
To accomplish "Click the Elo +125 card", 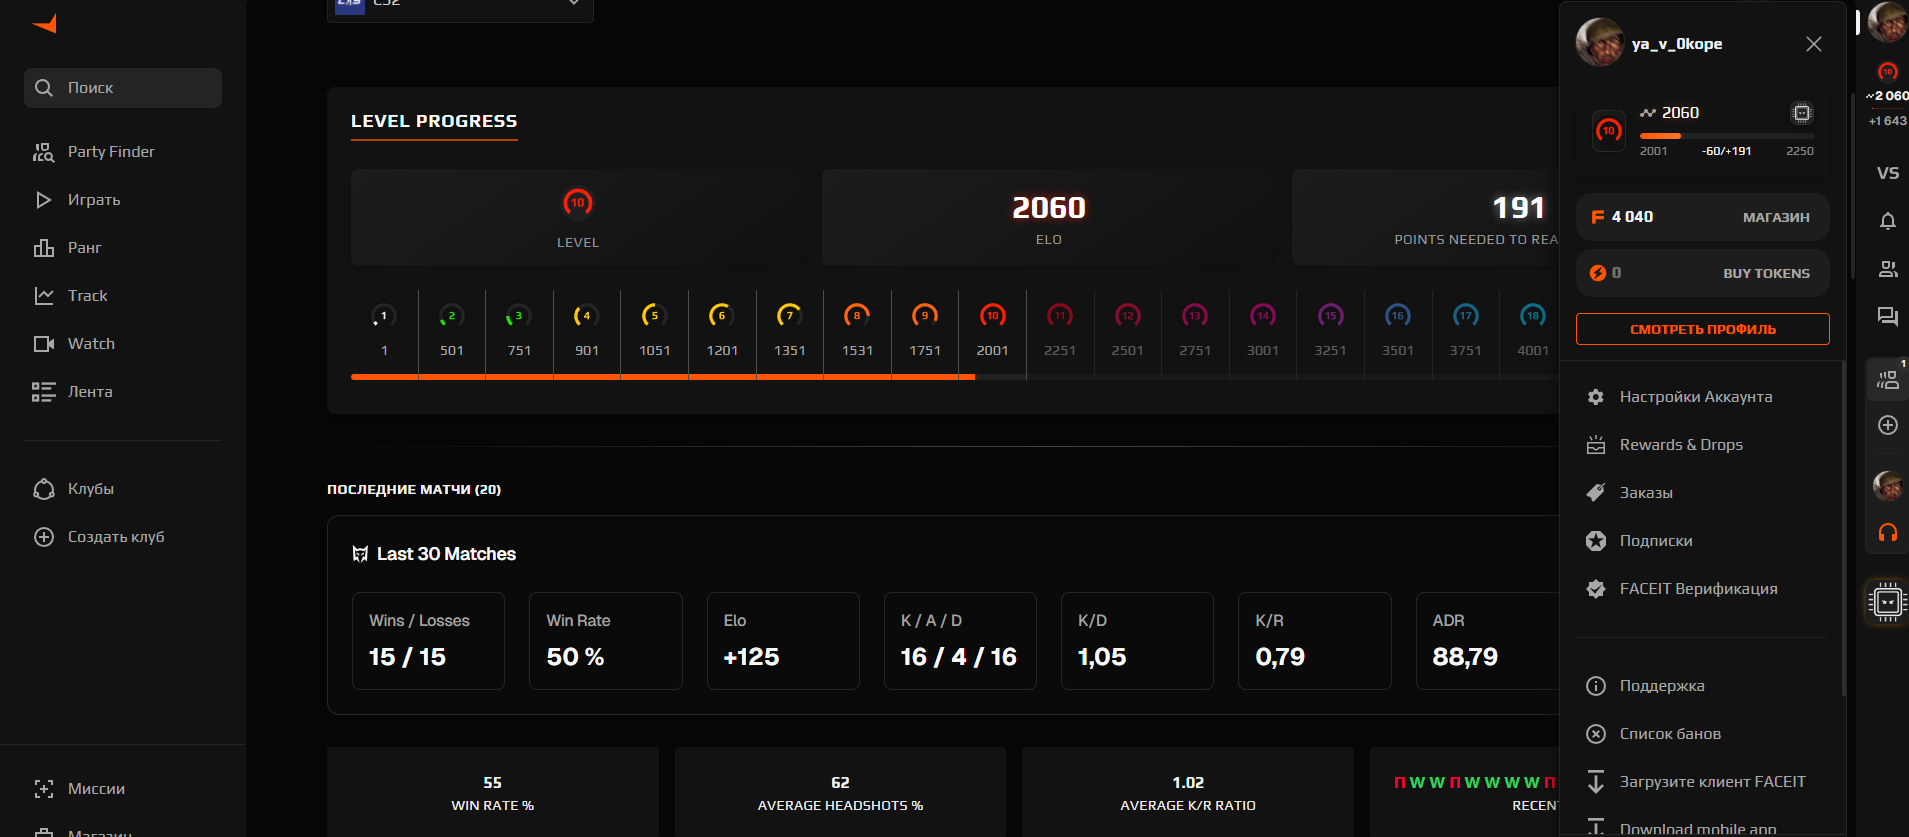I will (x=783, y=641).
